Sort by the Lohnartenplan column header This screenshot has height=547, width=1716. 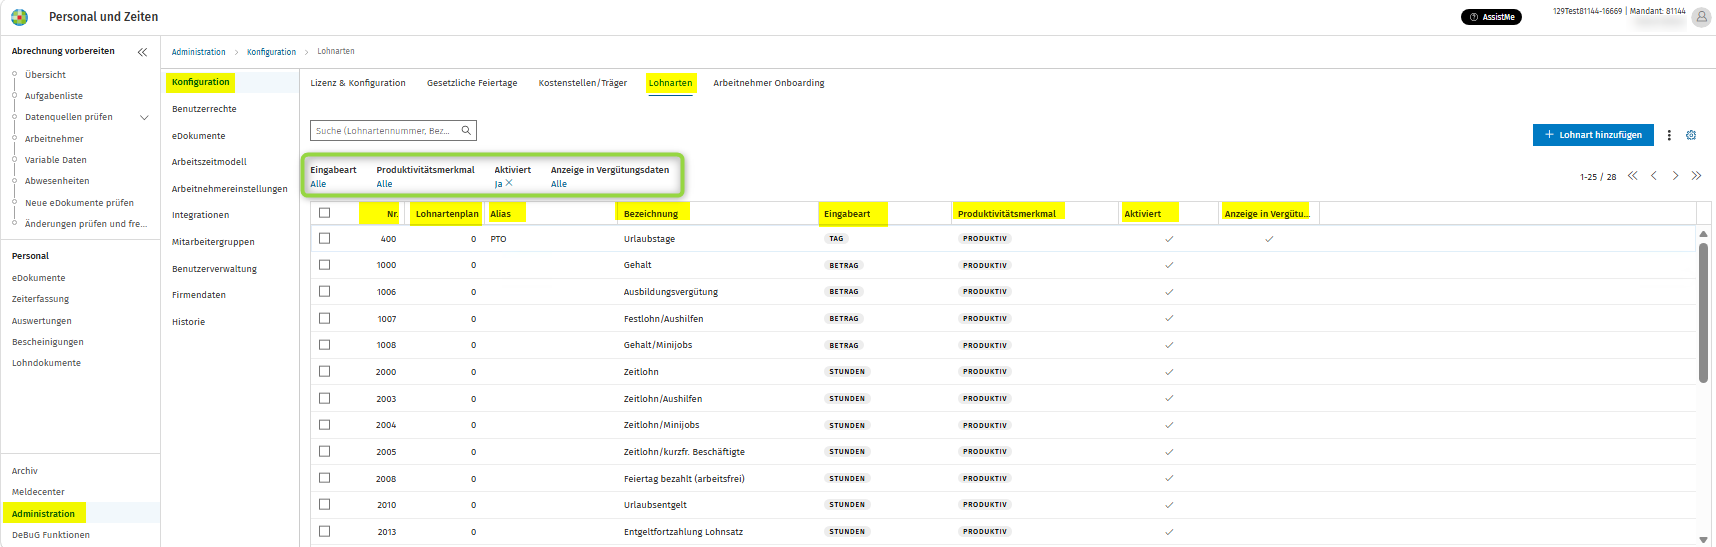[x=447, y=214]
